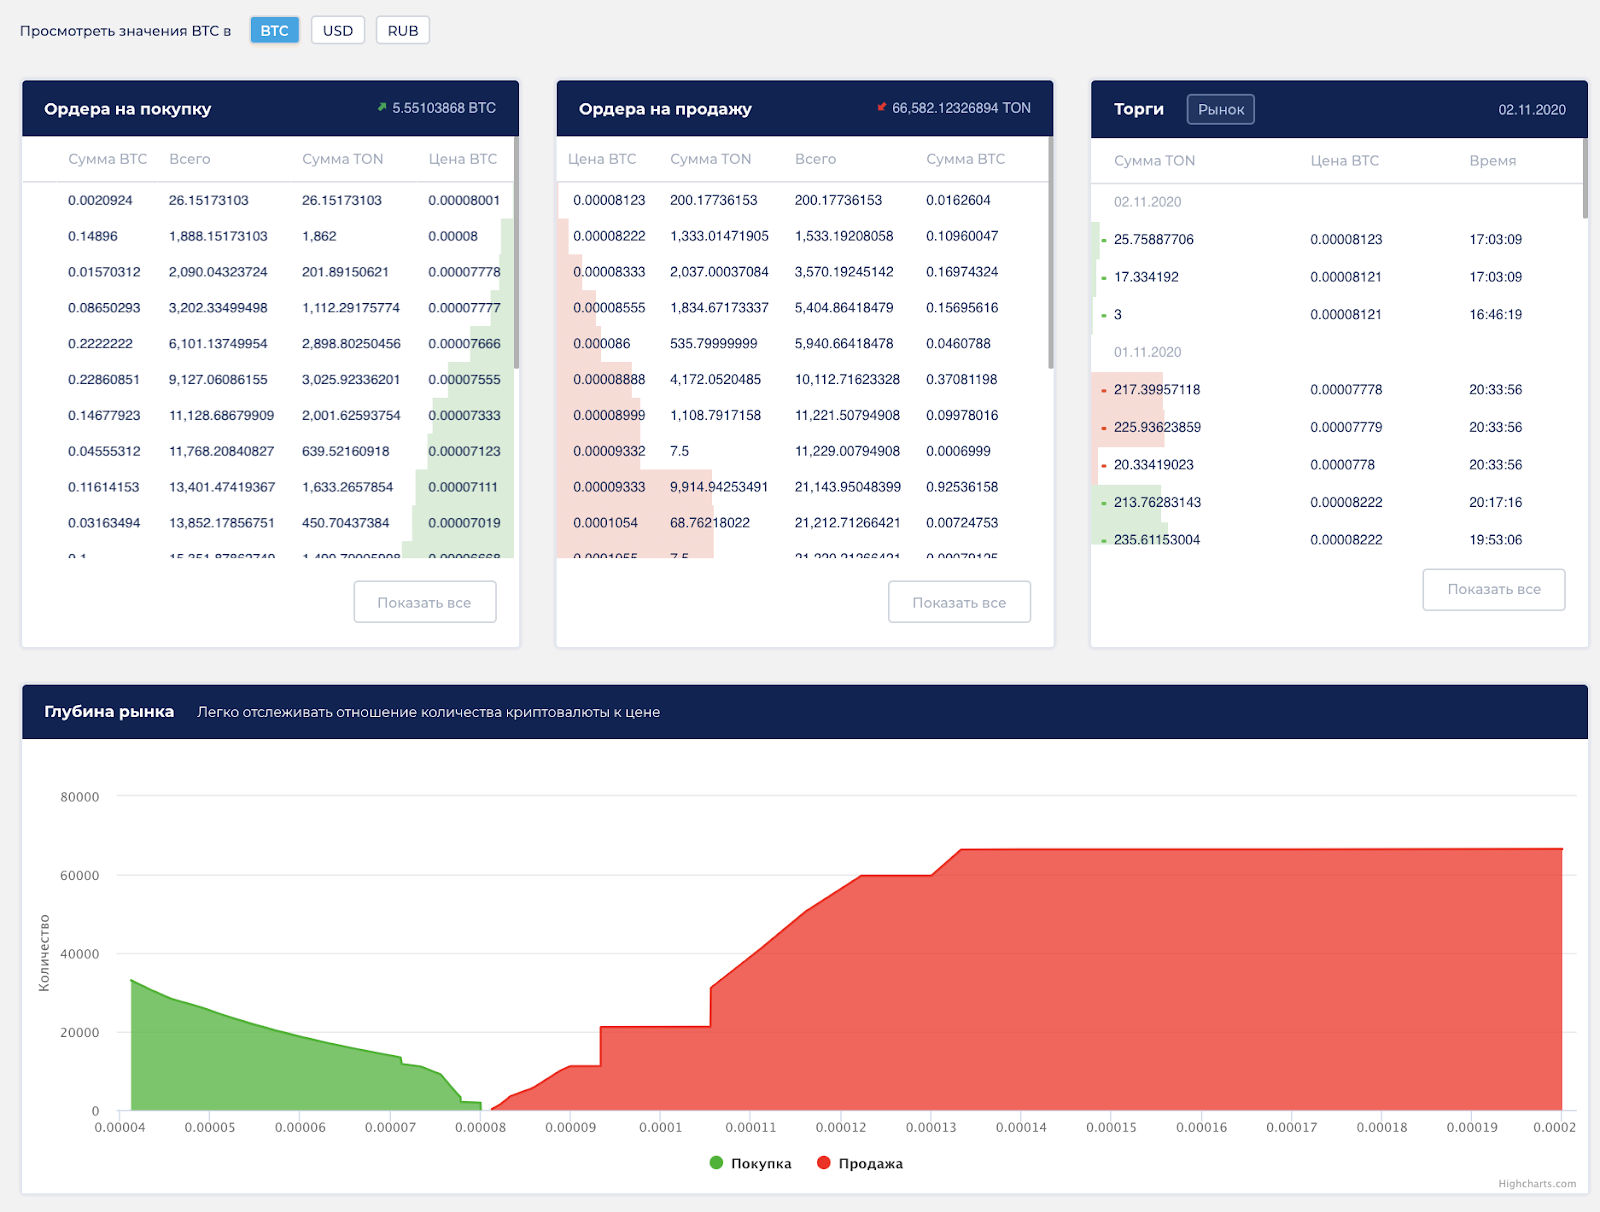Click the Цена BTC column header in sell orders
This screenshot has width=1600, height=1212.
click(602, 159)
